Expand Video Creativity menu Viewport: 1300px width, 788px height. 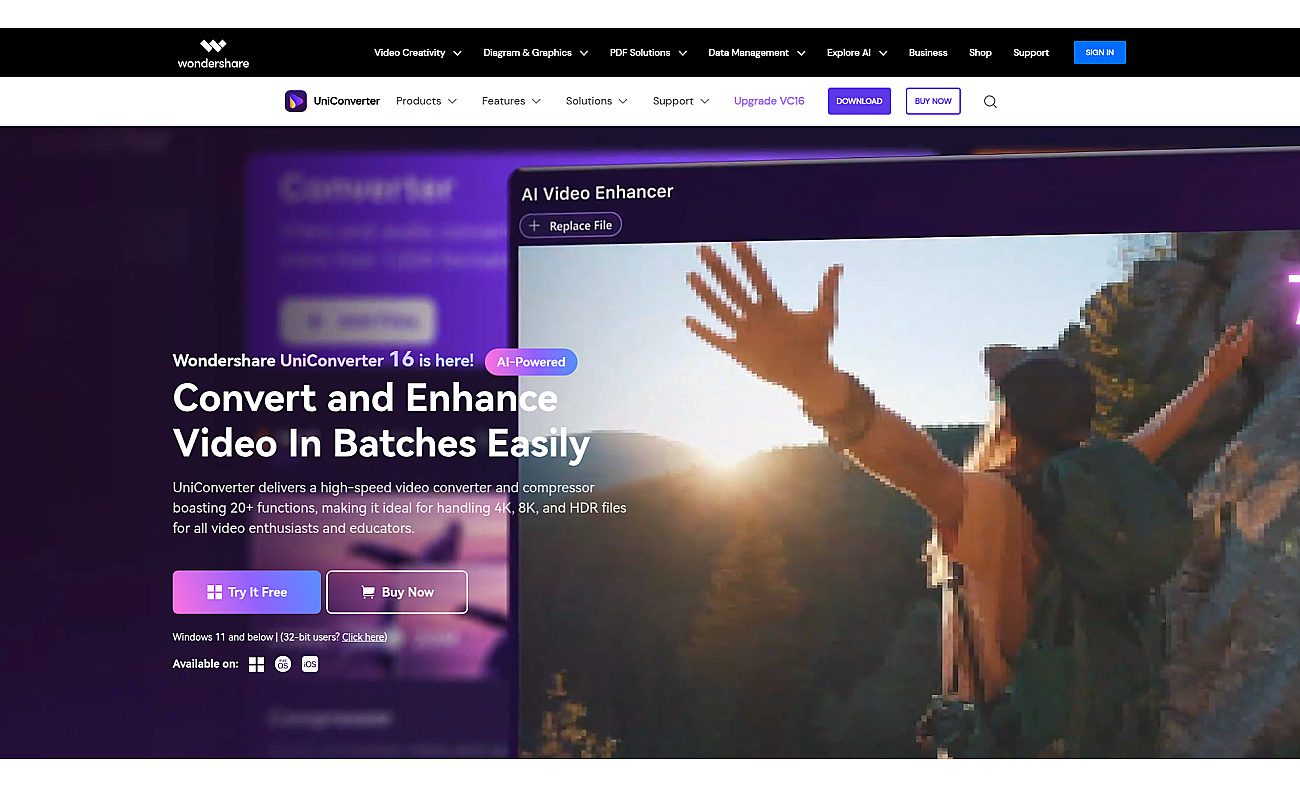418,53
